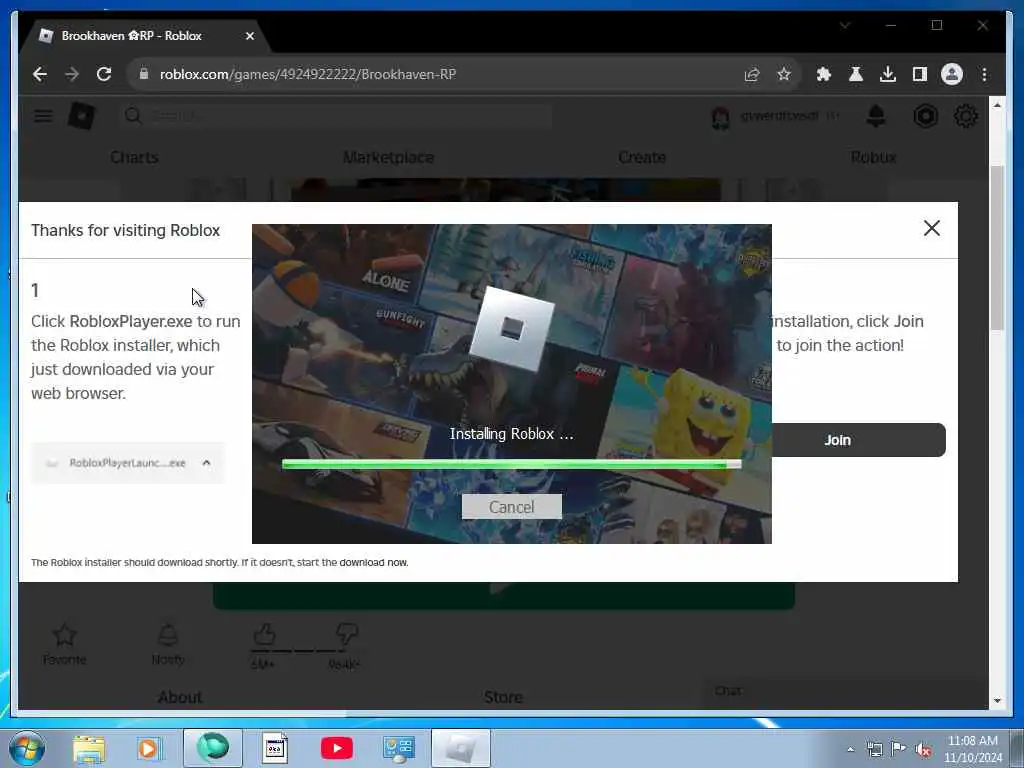Click the Roblox installer taskbar icon
The height and width of the screenshot is (768, 1024).
460,748
